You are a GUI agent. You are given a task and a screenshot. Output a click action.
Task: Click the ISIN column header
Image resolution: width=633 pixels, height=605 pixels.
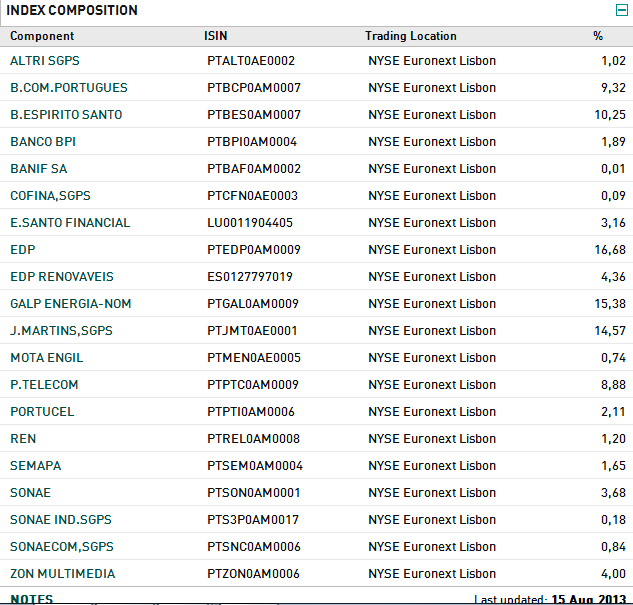(216, 36)
